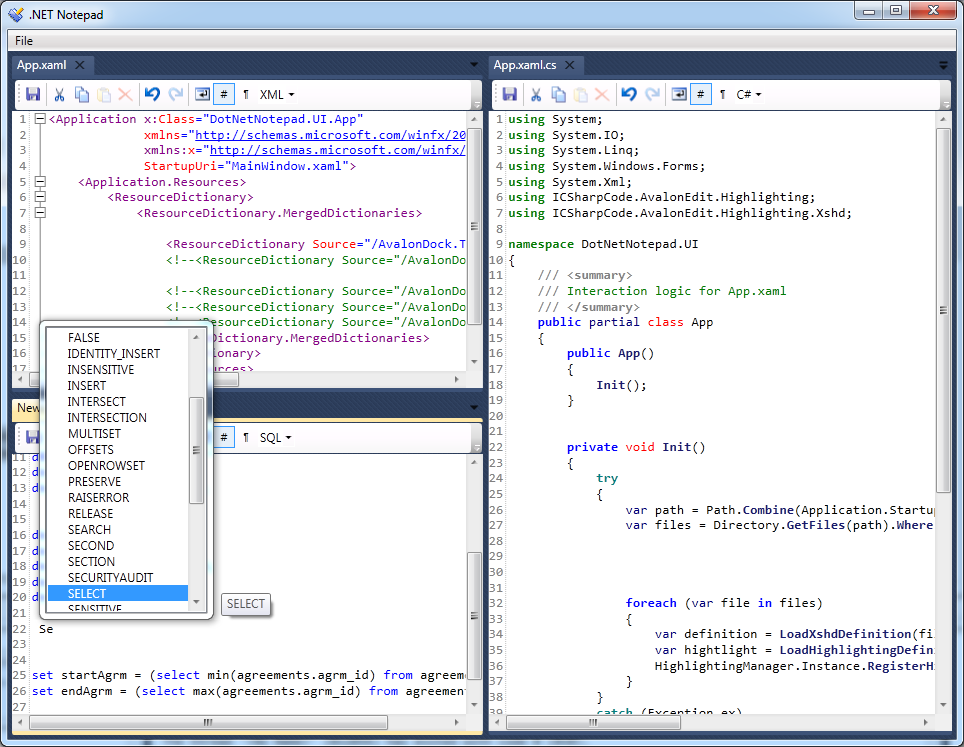
Task: Click the SELECT tooltip beside completion list
Action: [x=245, y=604]
